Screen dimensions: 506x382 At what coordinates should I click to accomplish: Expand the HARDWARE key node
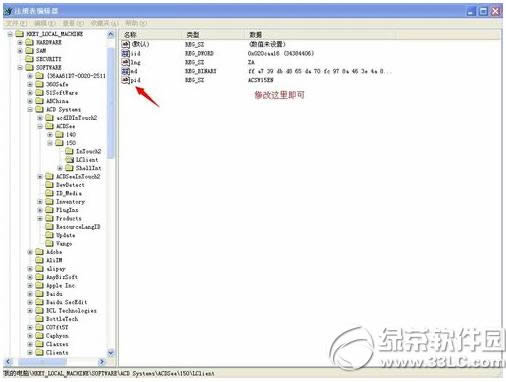20,42
